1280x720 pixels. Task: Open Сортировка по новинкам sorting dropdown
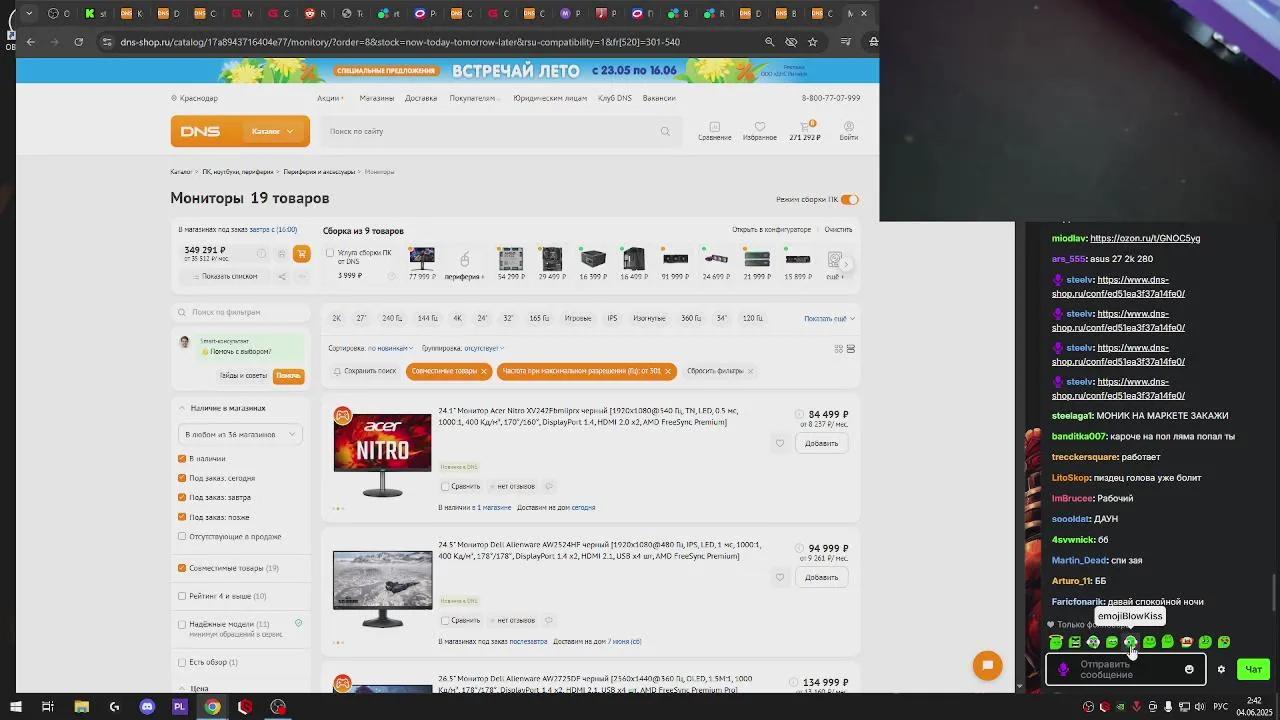coord(390,348)
